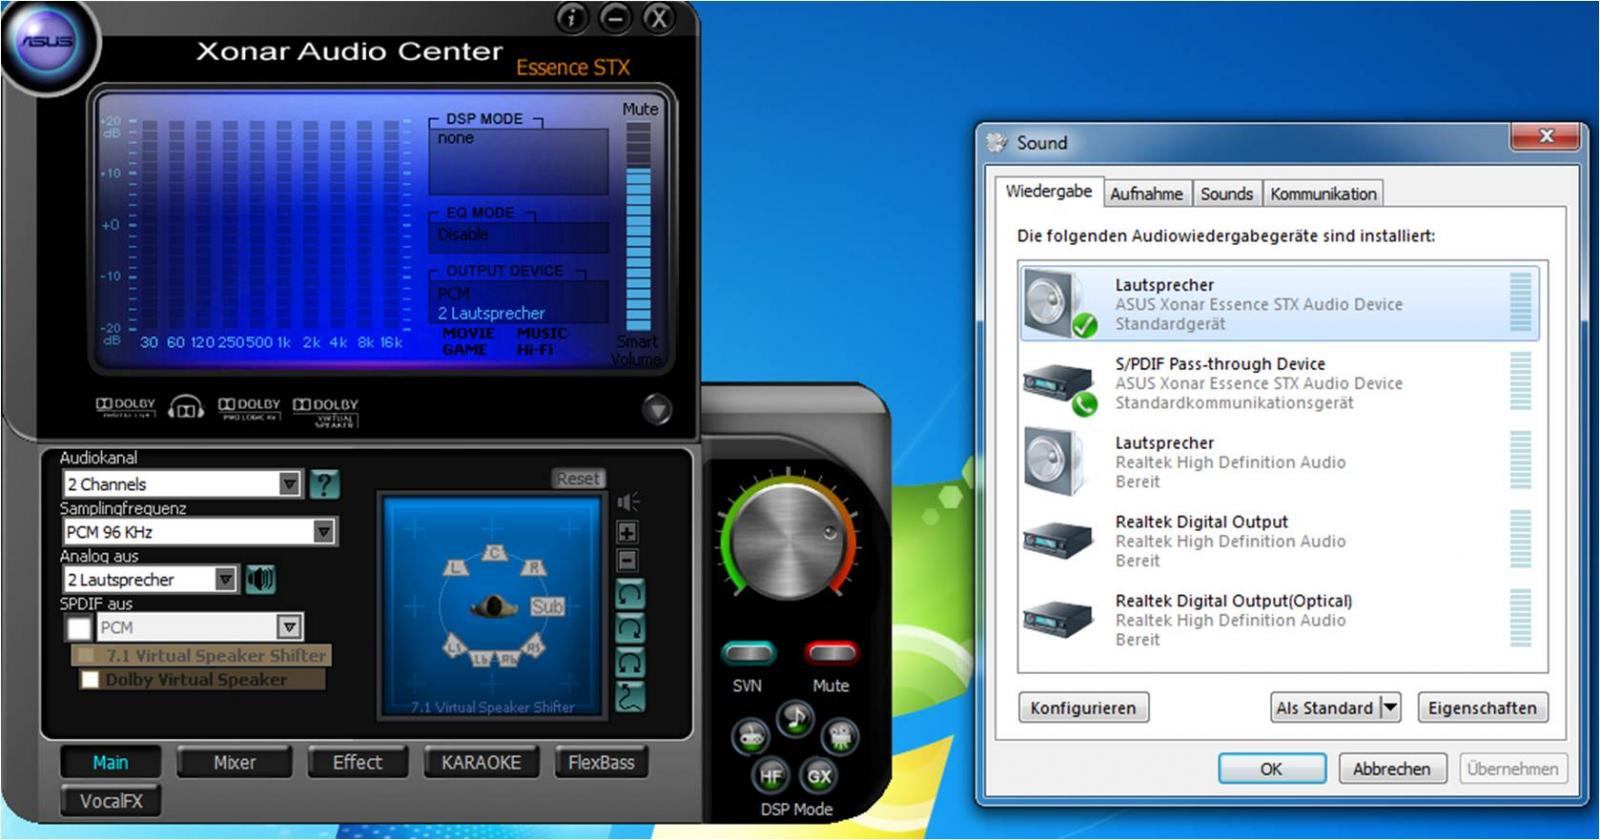Click the plus button beside speaker shifter
Image resolution: width=1600 pixels, height=840 pixels.
pos(627,532)
